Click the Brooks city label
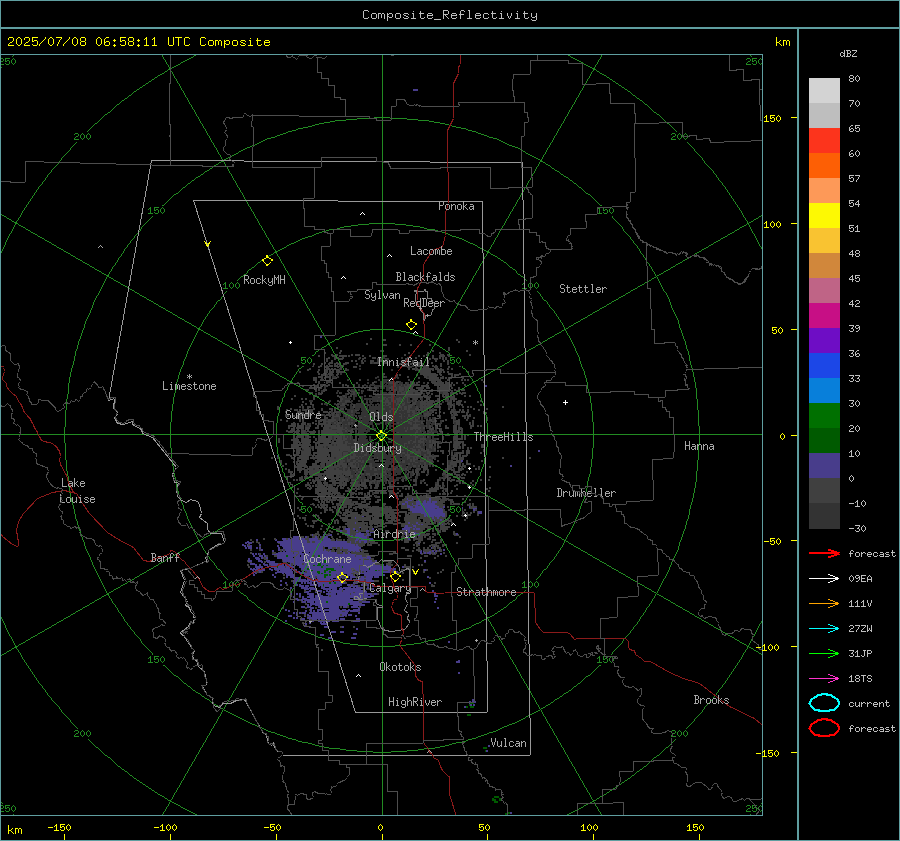 [711, 700]
